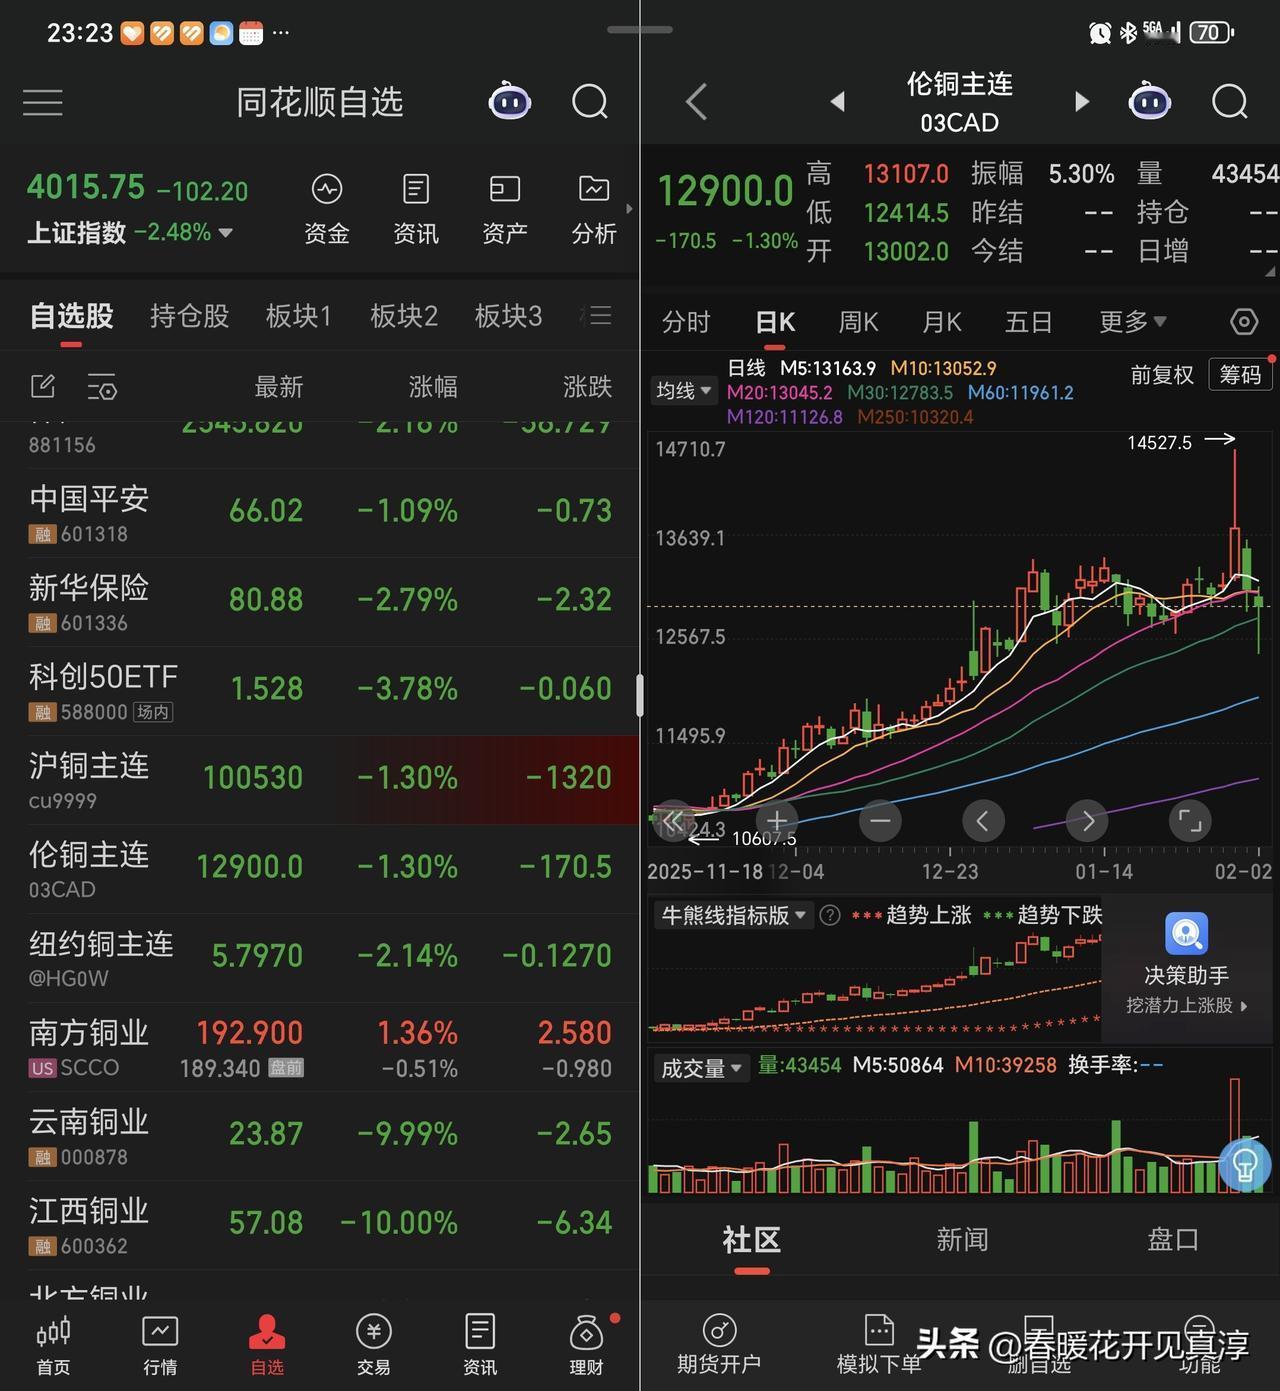
Task: Go to 理财 in bottom navigation
Action: point(587,1345)
